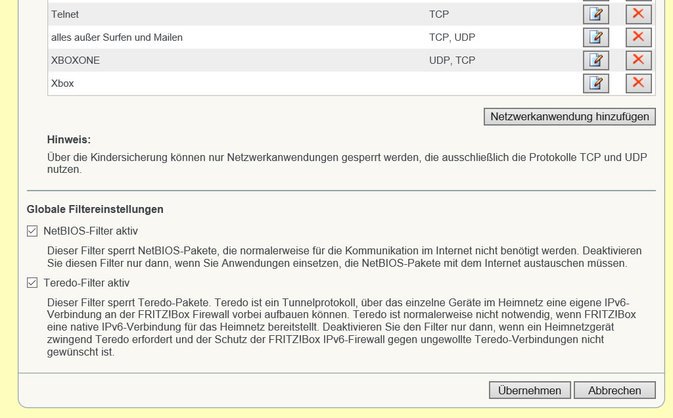This screenshot has height=418, width=673.
Task: Edit the 'alles außer Surfen und Mailen' entry
Action: click(x=596, y=37)
